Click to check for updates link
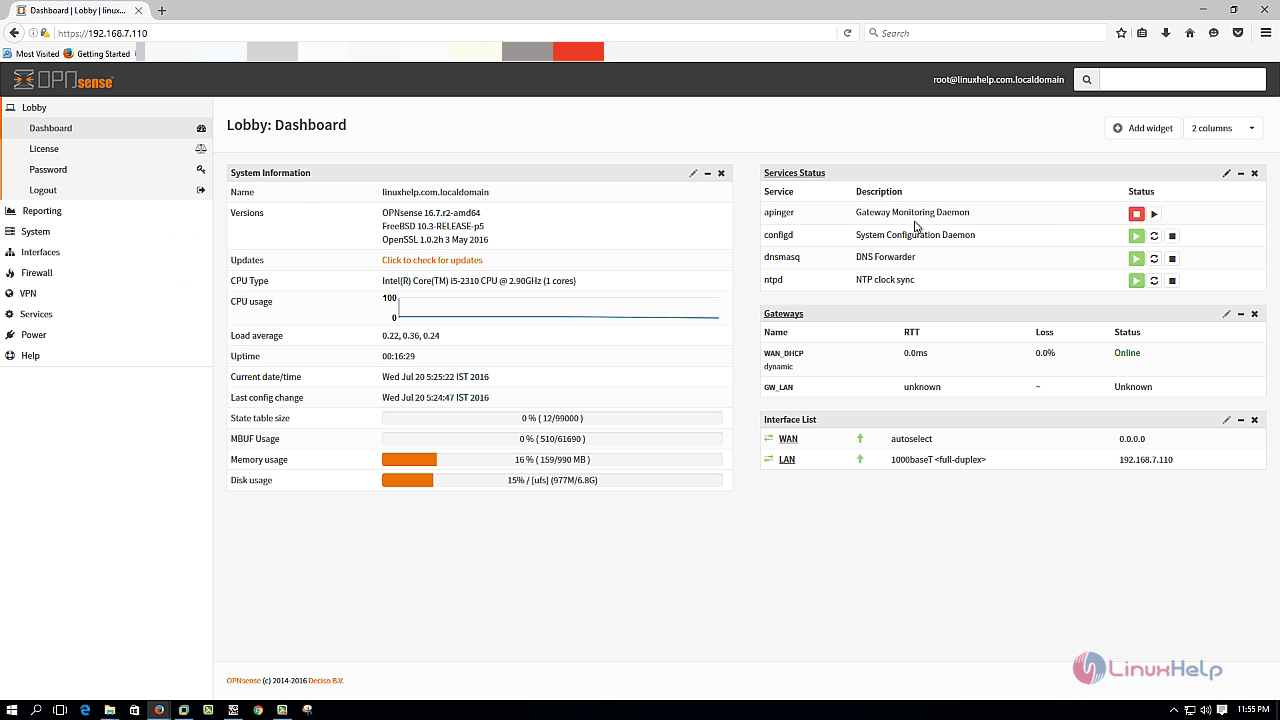The width and height of the screenshot is (1280, 720). 432,260
